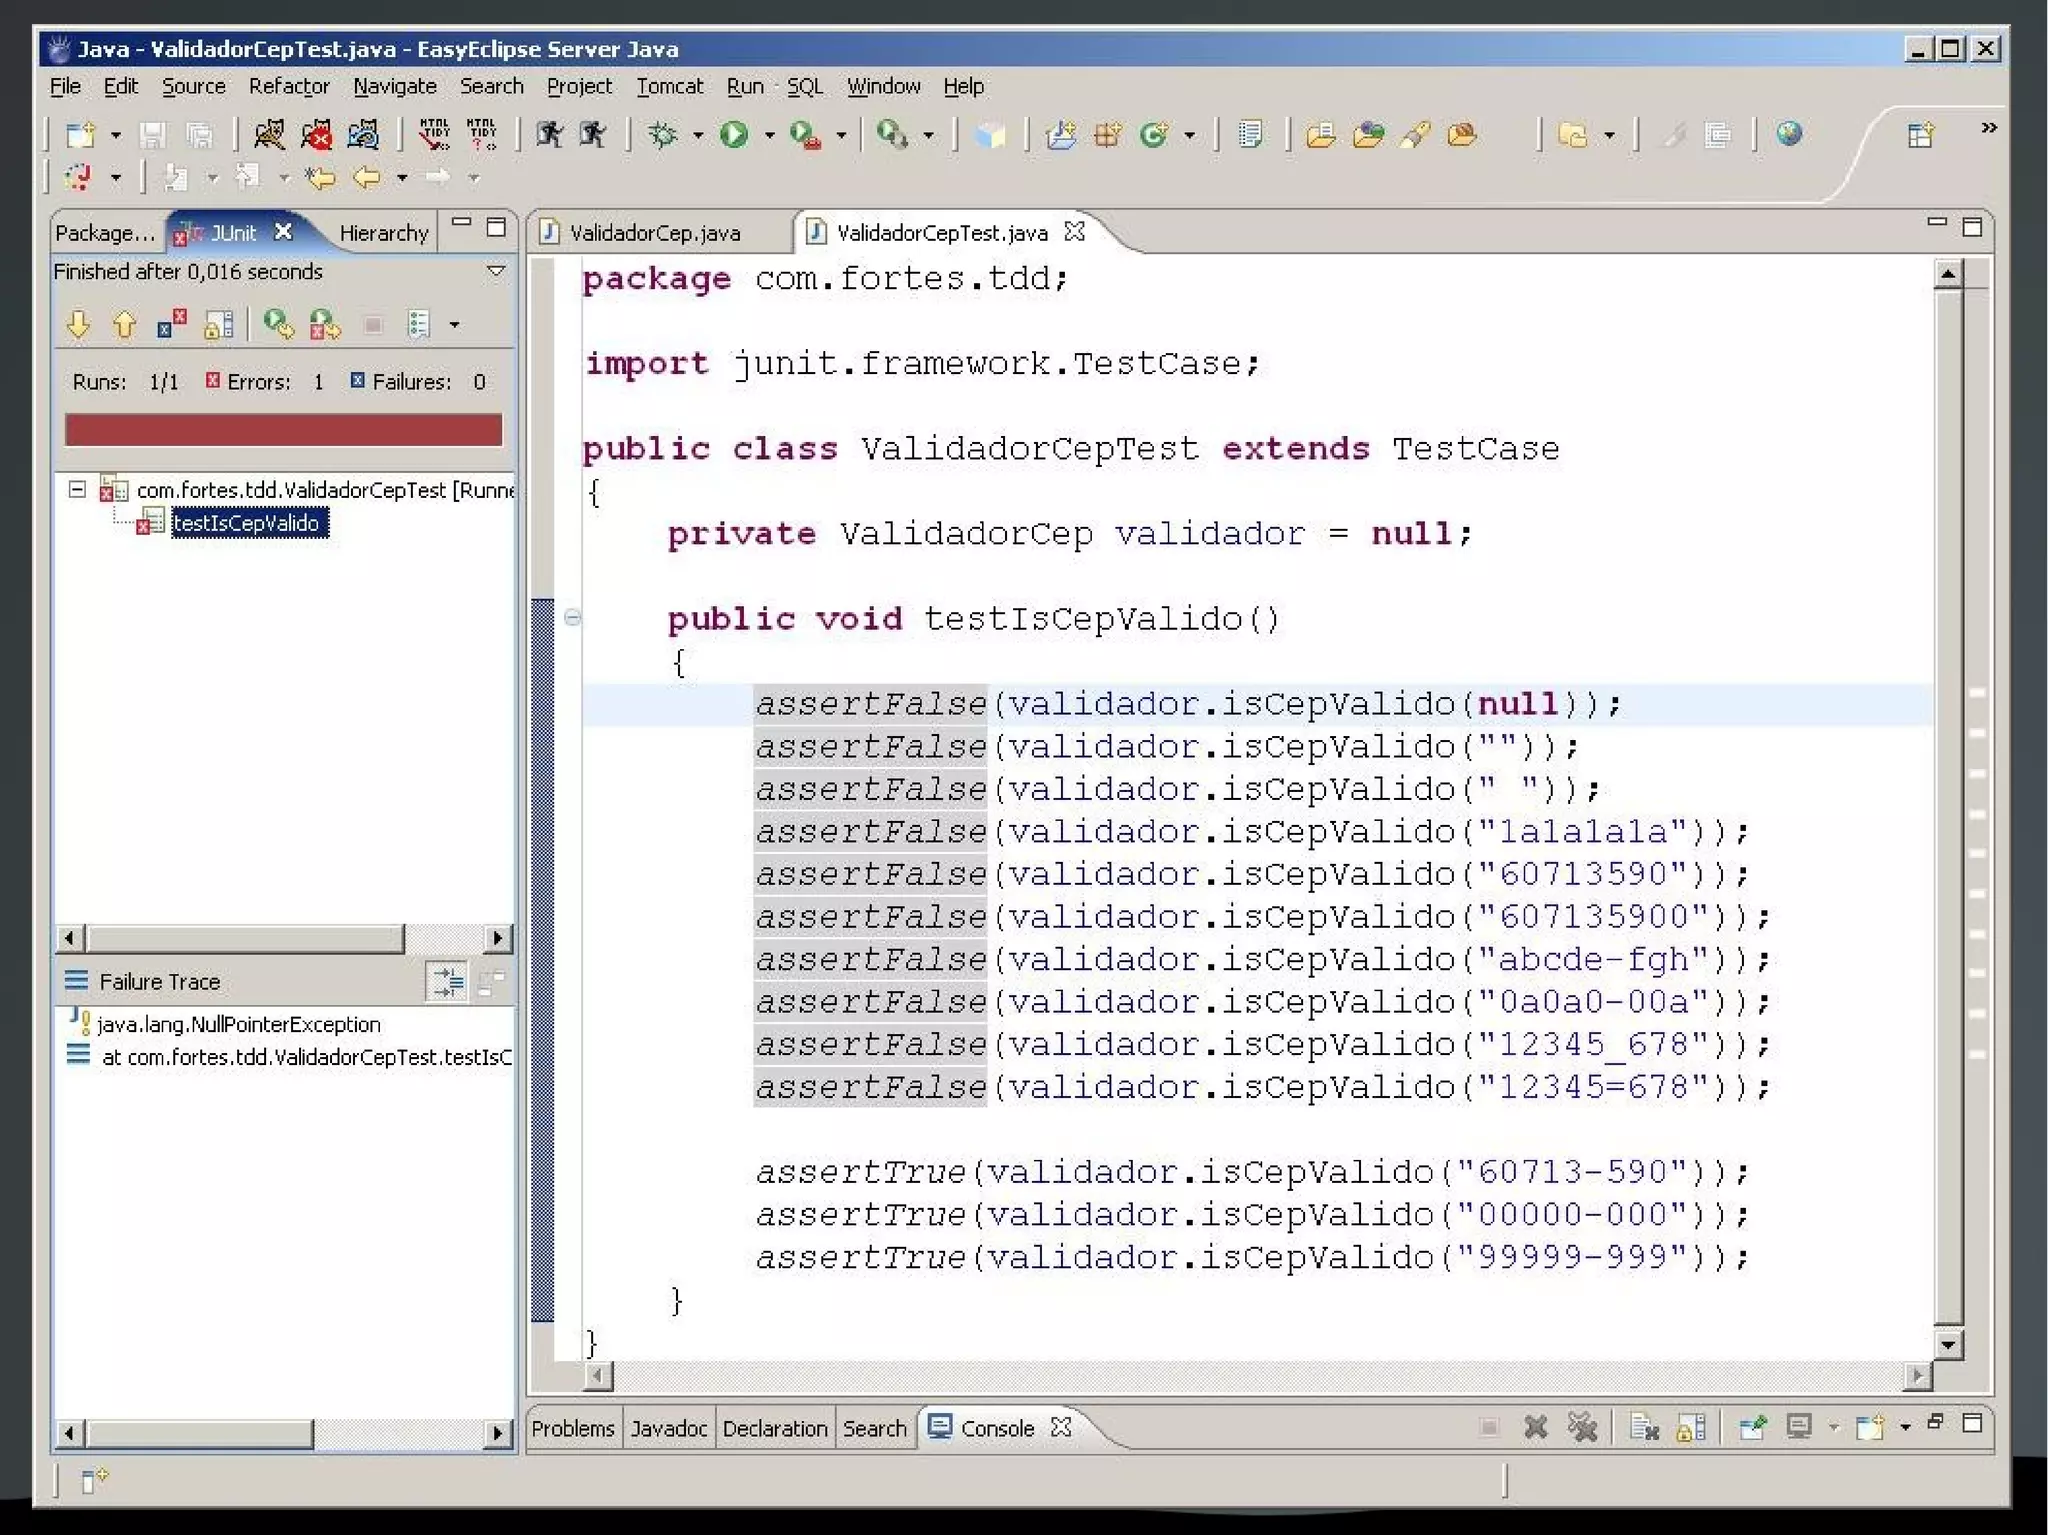This screenshot has width=2048, height=1535.
Task: Rerun failed tests first in JUnit
Action: click(x=324, y=324)
